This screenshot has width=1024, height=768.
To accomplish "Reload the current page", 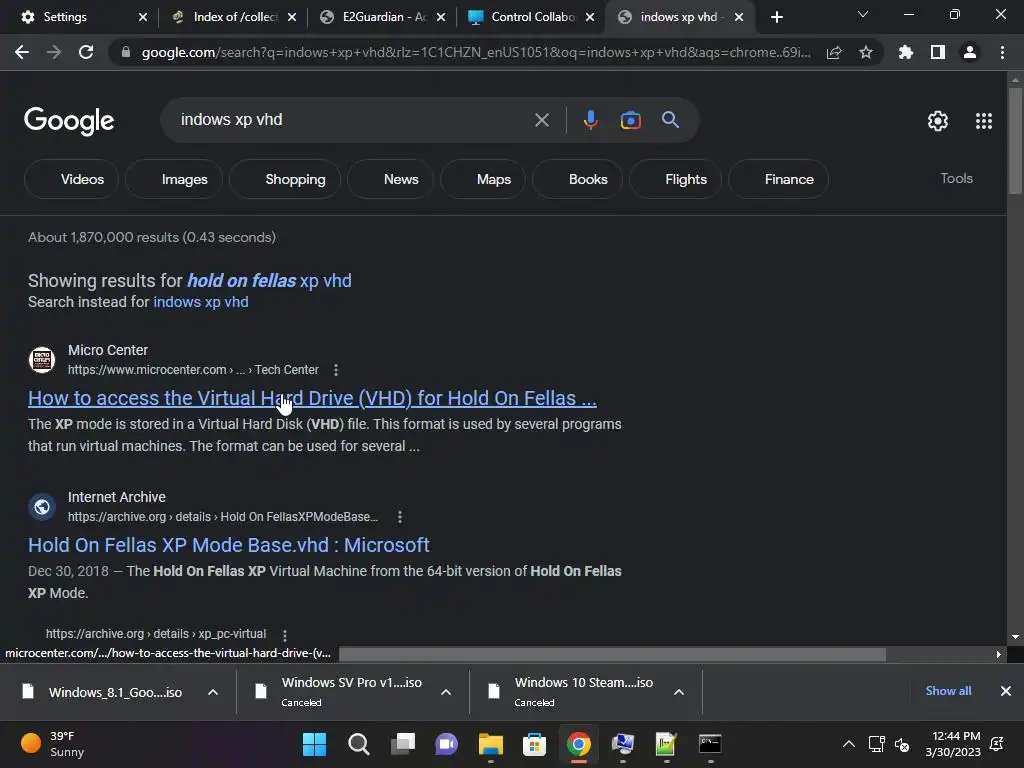I will (x=86, y=52).
